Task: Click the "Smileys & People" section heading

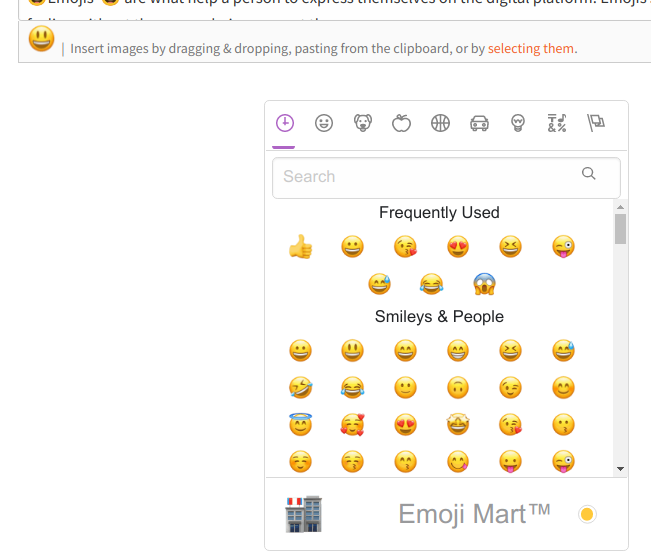Action: tap(439, 316)
